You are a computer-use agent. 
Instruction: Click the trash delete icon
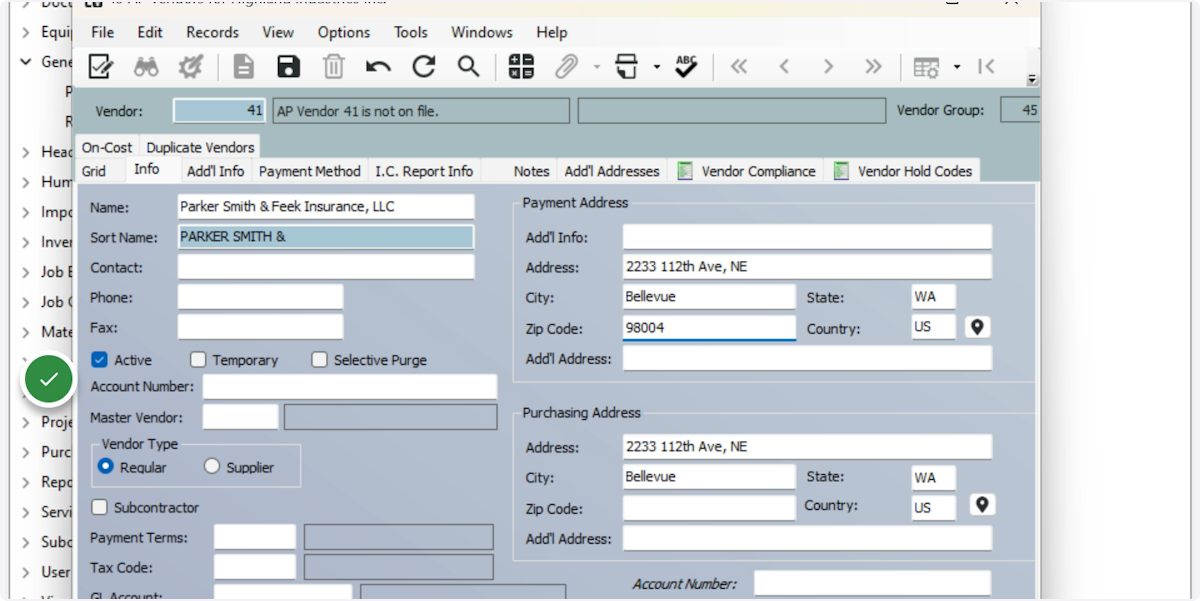pos(333,67)
